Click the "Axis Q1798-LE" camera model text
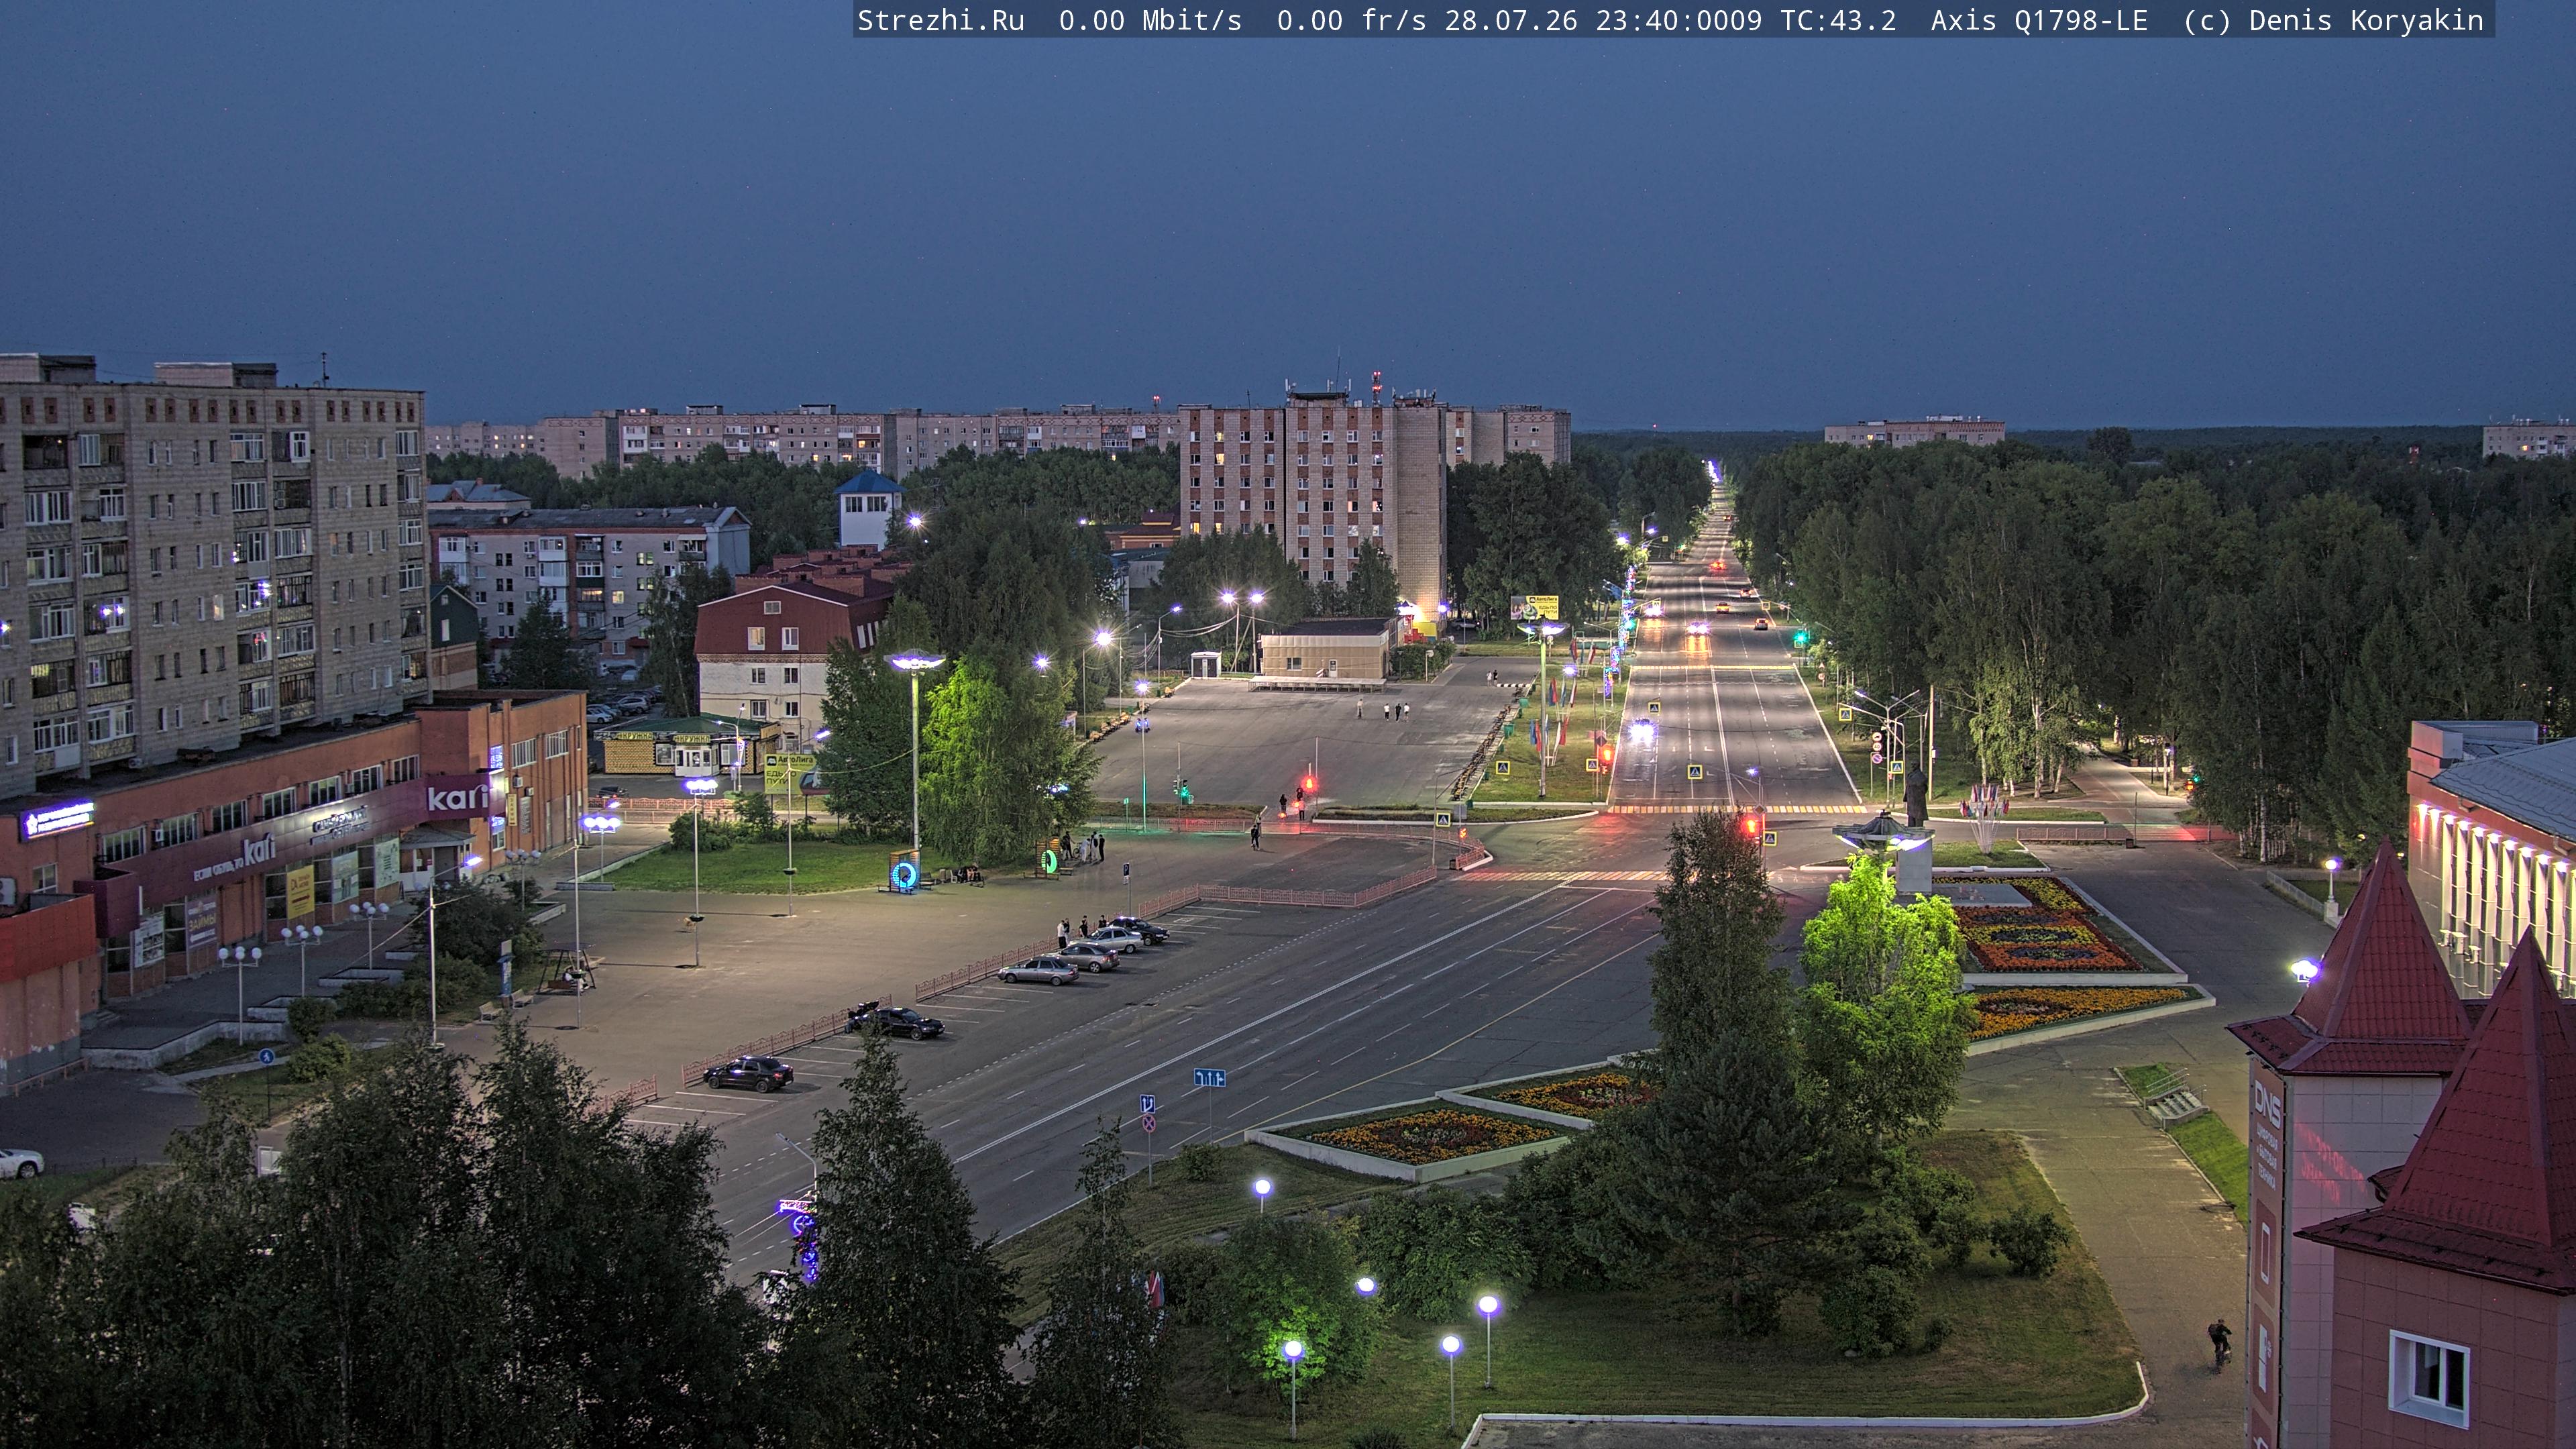The height and width of the screenshot is (1449, 2576). pyautogui.click(x=2039, y=21)
